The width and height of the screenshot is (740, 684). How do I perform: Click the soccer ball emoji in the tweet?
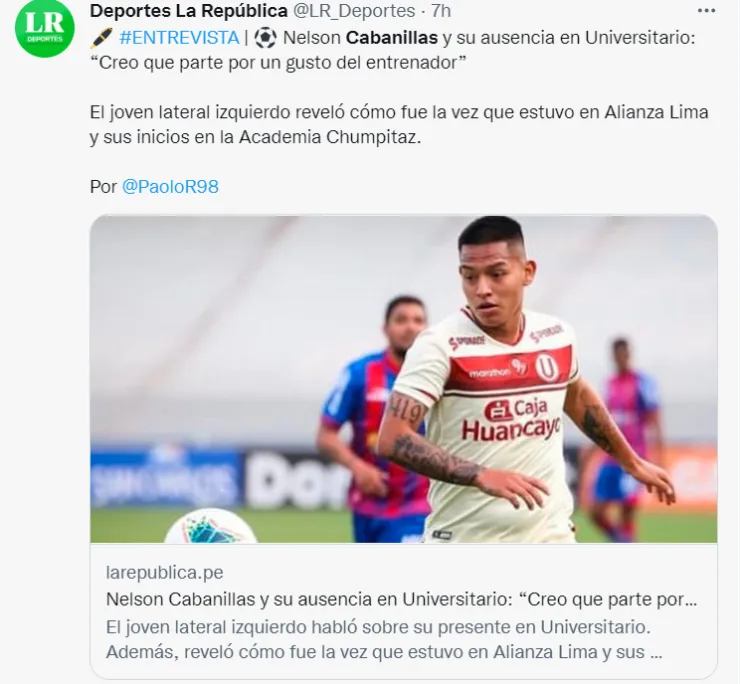tap(265, 38)
